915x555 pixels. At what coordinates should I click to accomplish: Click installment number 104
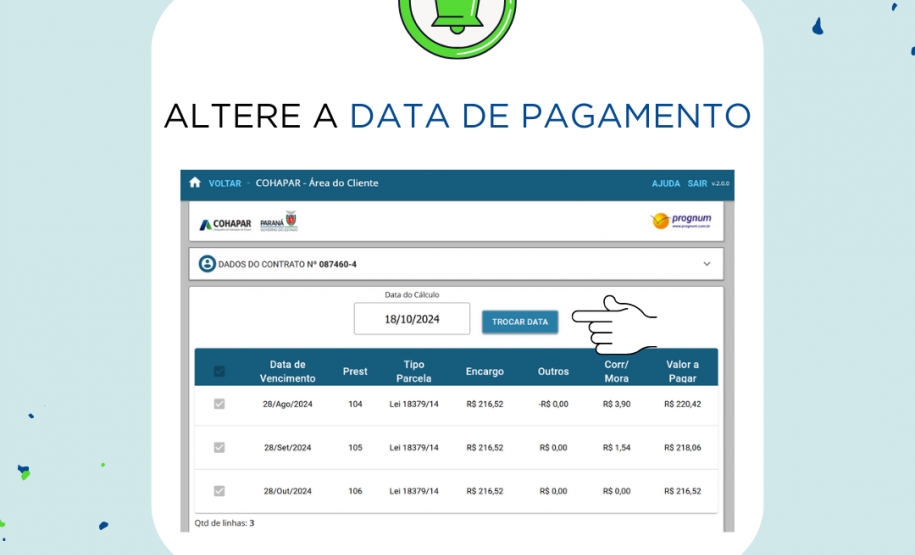click(x=355, y=404)
